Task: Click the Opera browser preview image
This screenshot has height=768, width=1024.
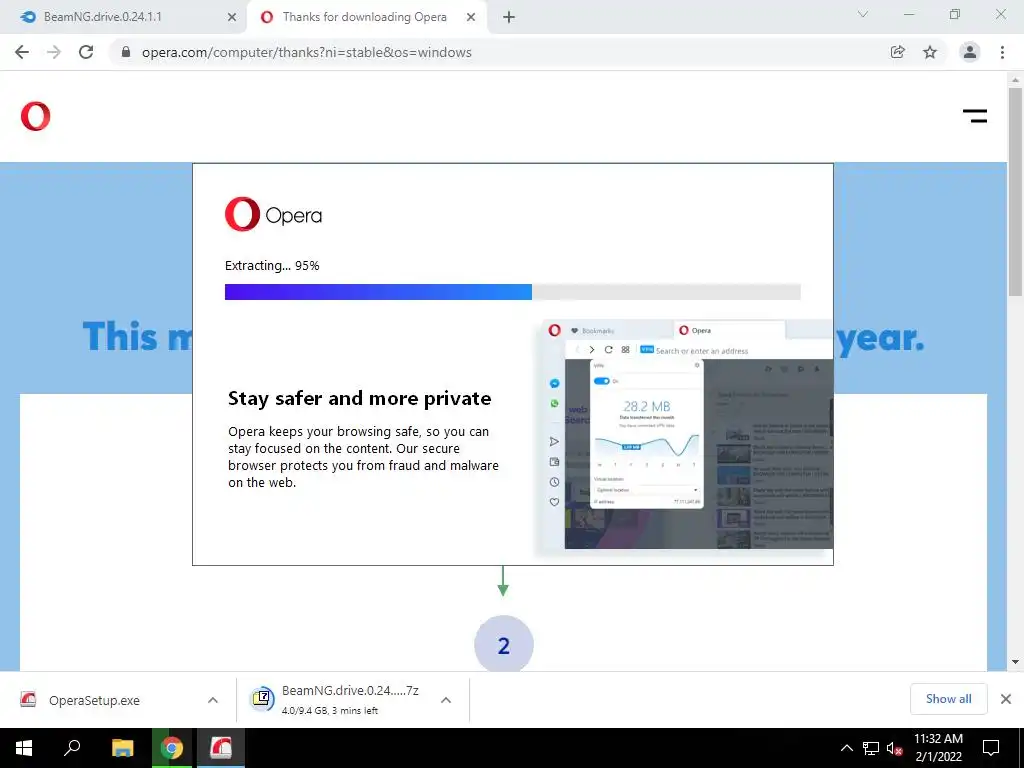Action: pos(683,435)
